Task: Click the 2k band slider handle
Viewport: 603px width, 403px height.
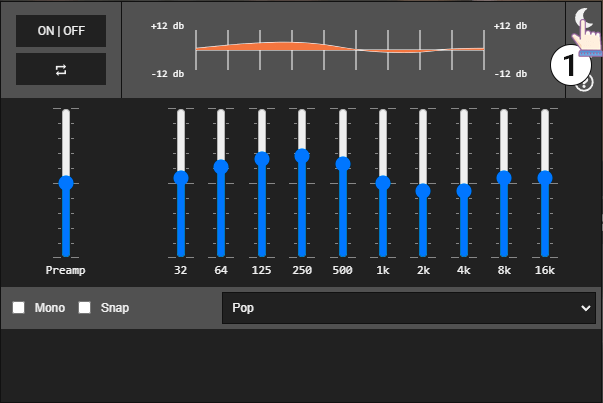Action: pos(423,191)
